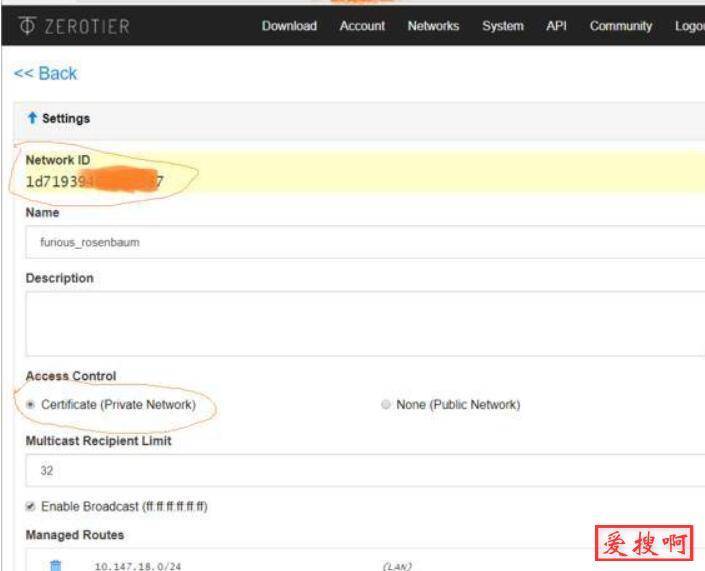Open the Download page
The width and height of the screenshot is (705, 571).
pyautogui.click(x=289, y=26)
